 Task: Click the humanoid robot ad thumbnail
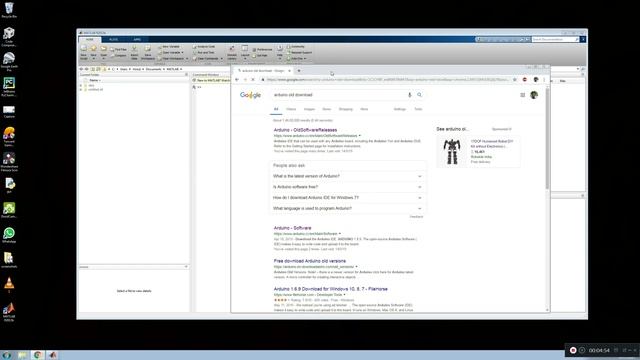(x=452, y=151)
